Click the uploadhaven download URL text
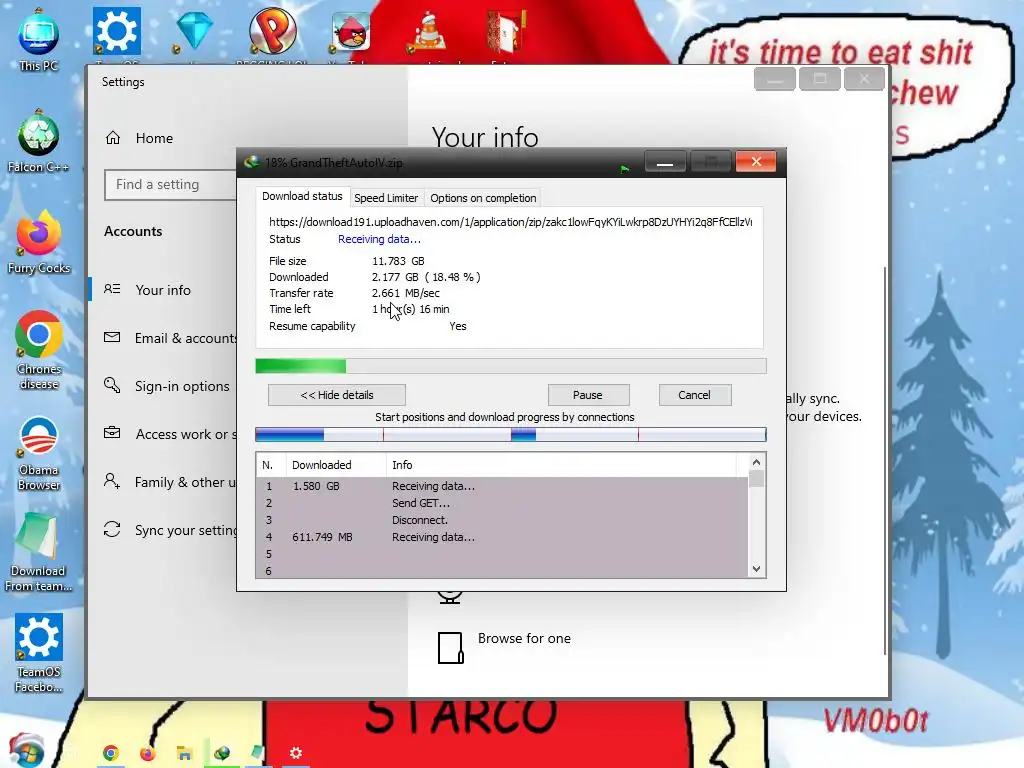This screenshot has width=1024, height=768. click(x=510, y=222)
